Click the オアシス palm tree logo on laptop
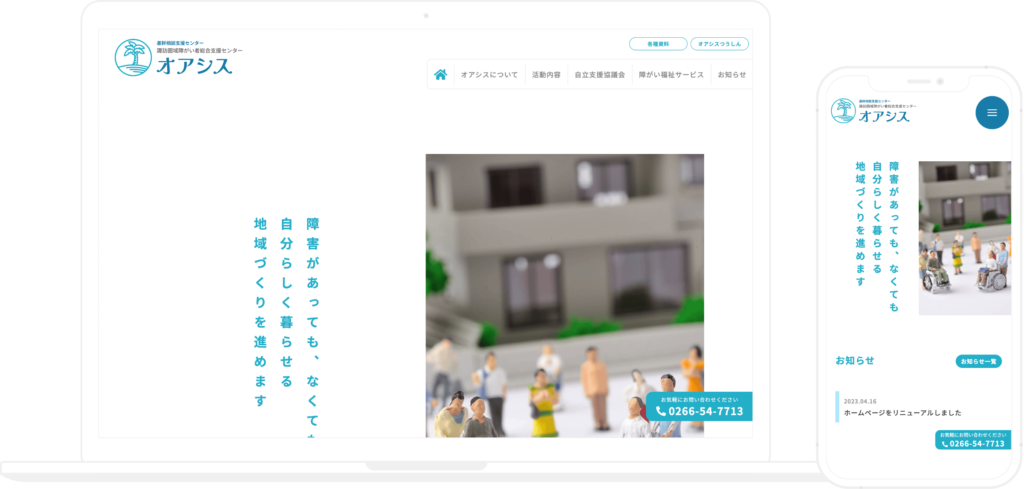1024x489 pixels. pyautogui.click(x=133, y=57)
